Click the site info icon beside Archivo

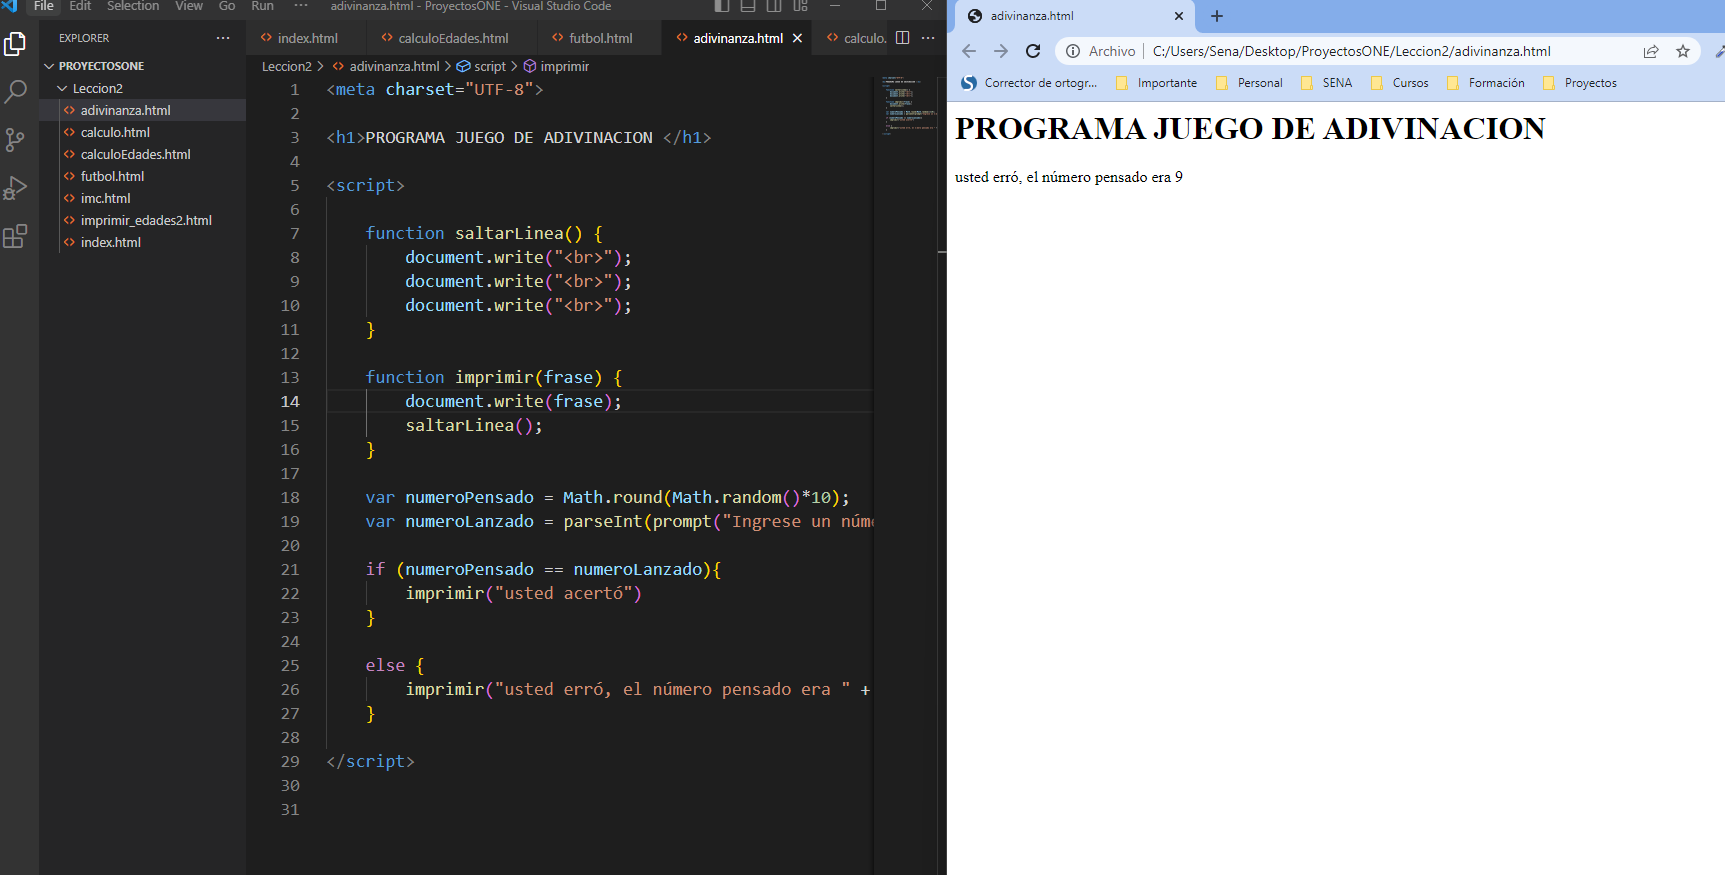(1073, 51)
